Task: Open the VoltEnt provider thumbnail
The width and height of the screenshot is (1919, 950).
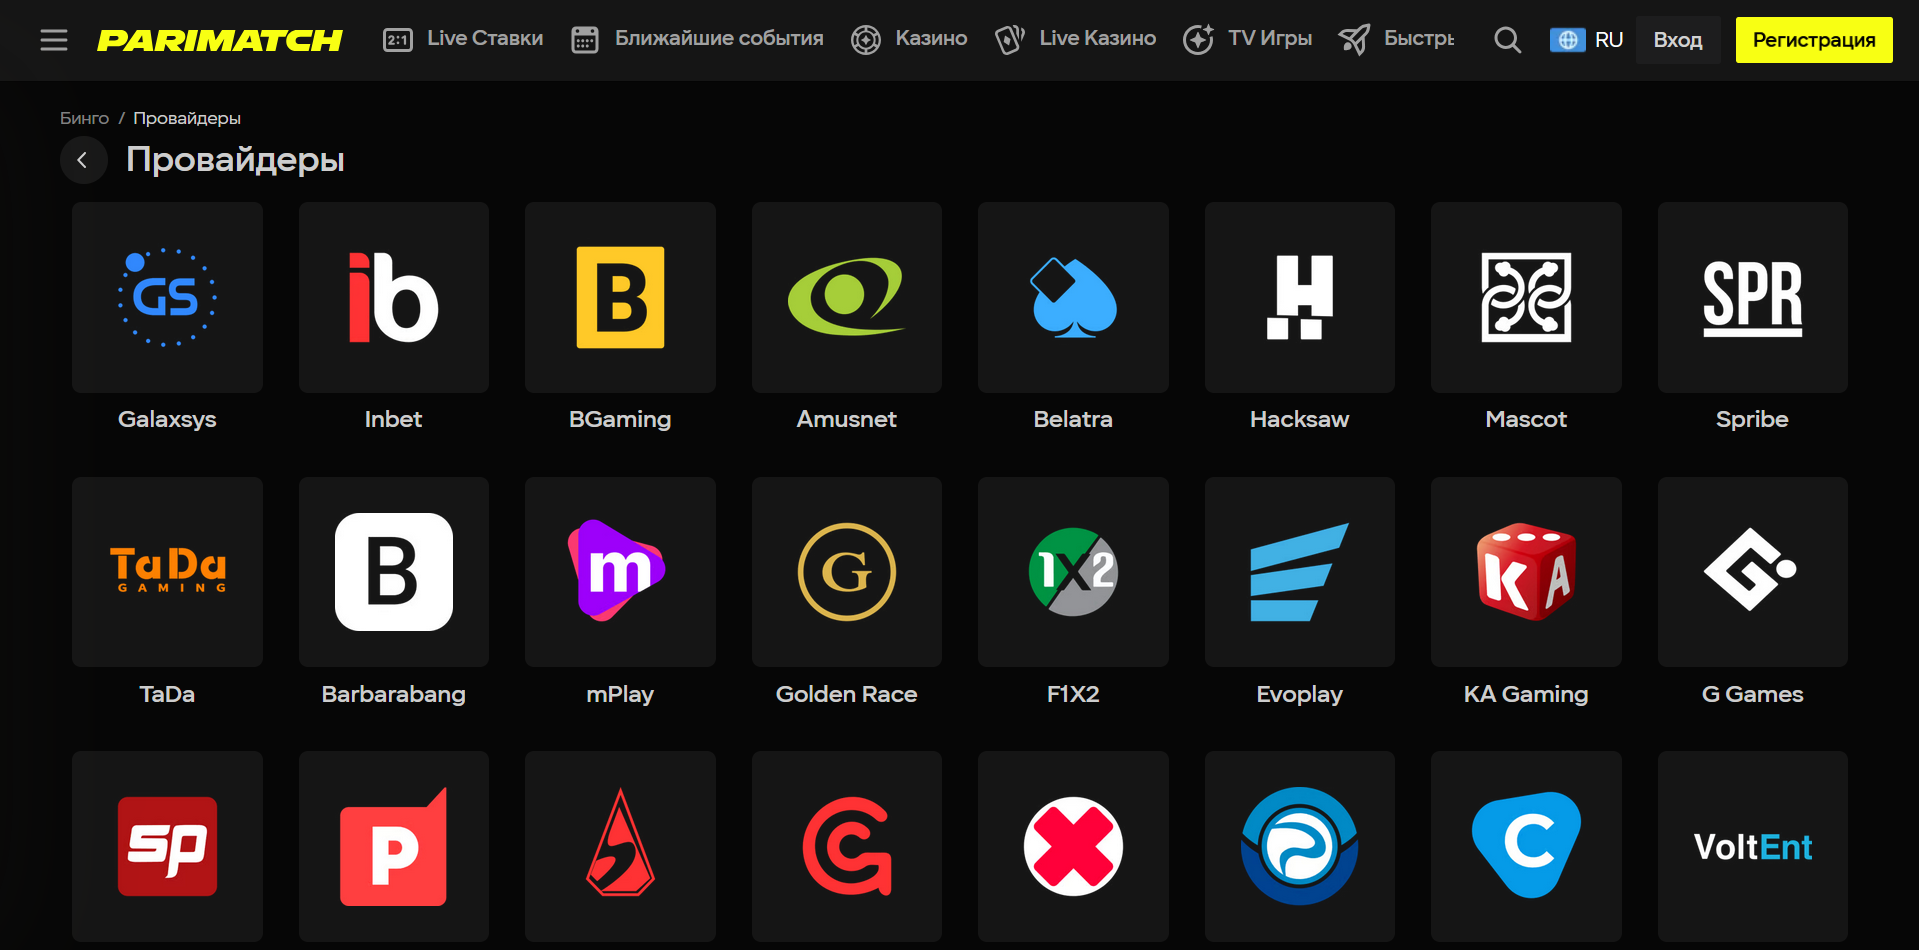Action: pyautogui.click(x=1752, y=846)
